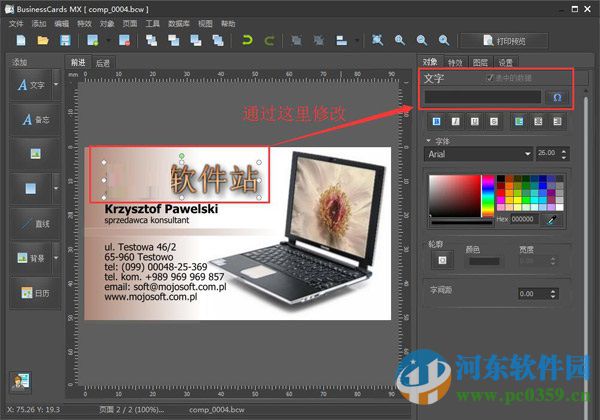Image resolution: width=600 pixels, height=420 pixels.
Task: Align text center
Action: pos(538,122)
